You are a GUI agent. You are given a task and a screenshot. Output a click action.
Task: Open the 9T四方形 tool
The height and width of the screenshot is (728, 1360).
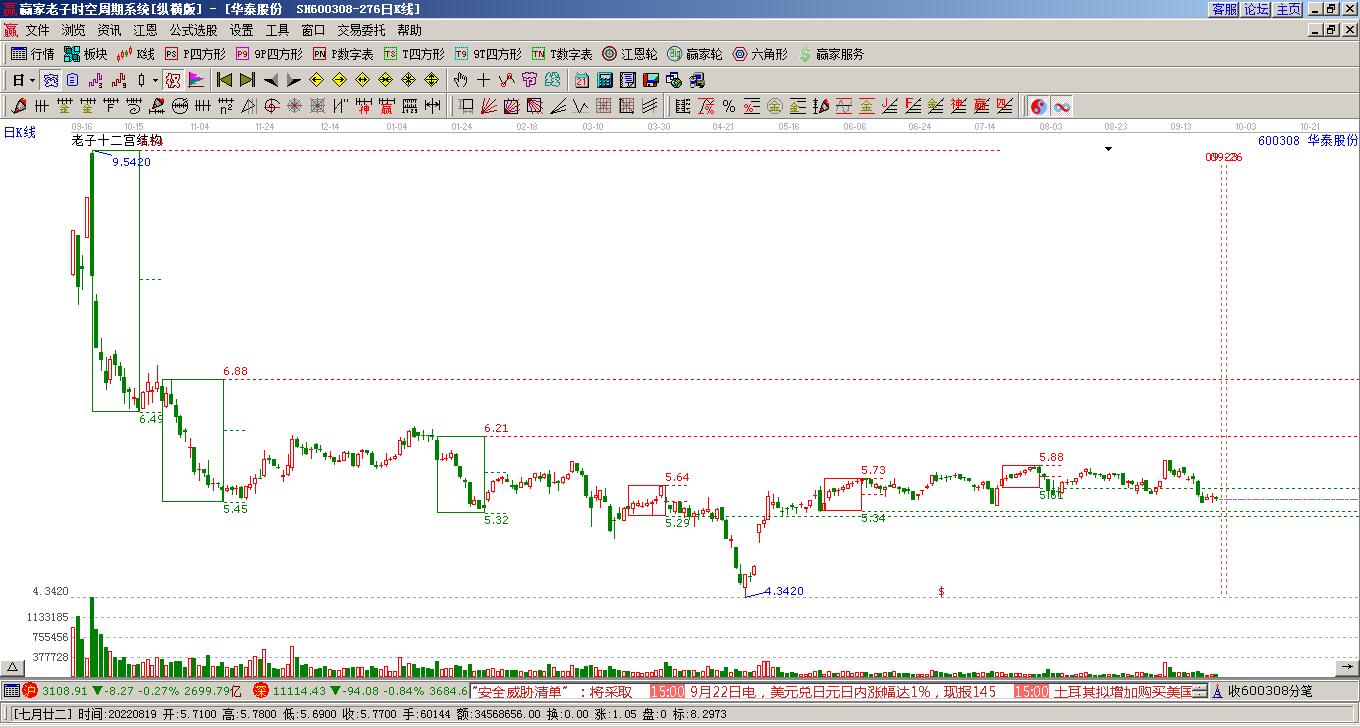488,54
